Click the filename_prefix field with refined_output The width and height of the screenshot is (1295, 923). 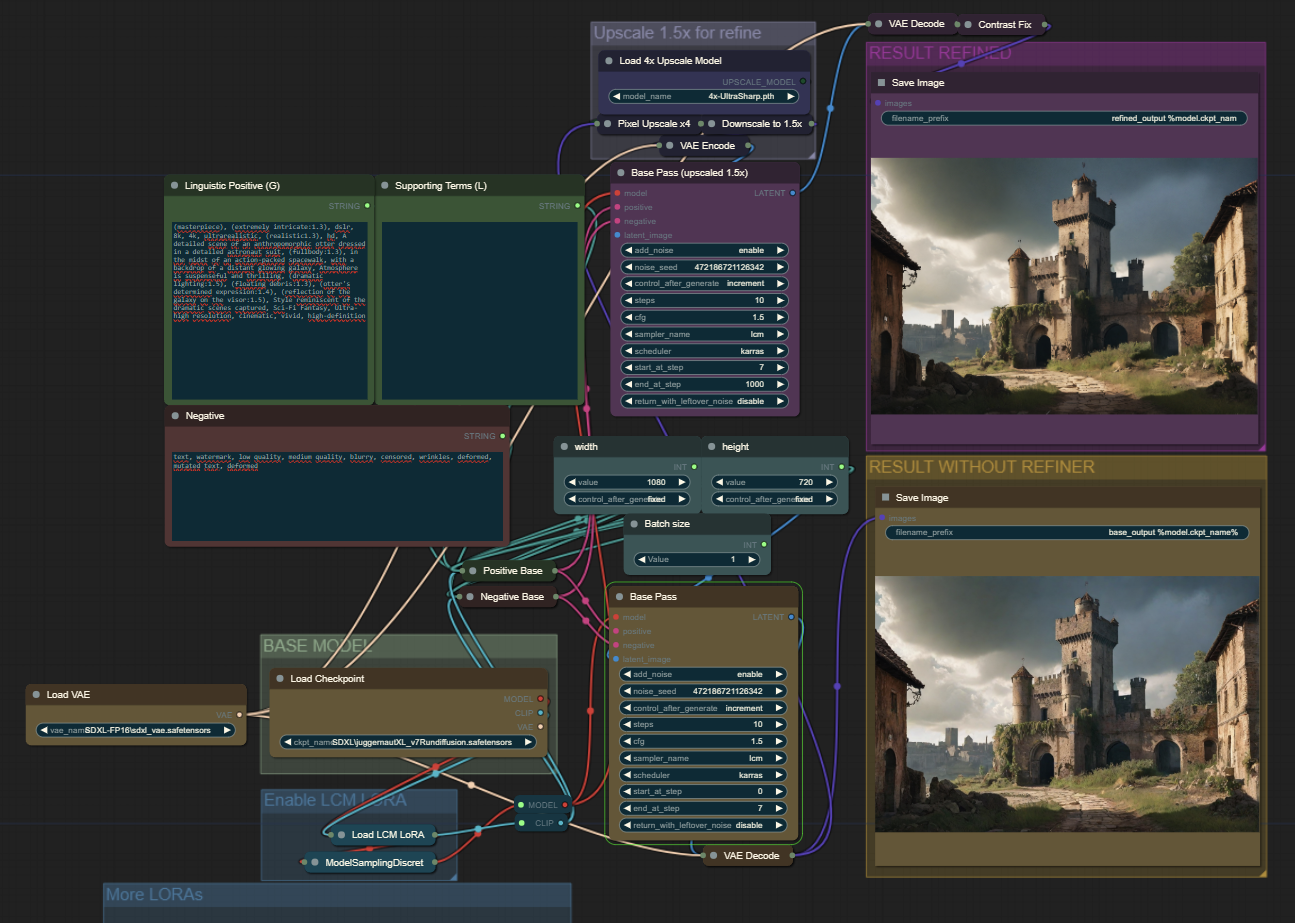(x=1064, y=118)
